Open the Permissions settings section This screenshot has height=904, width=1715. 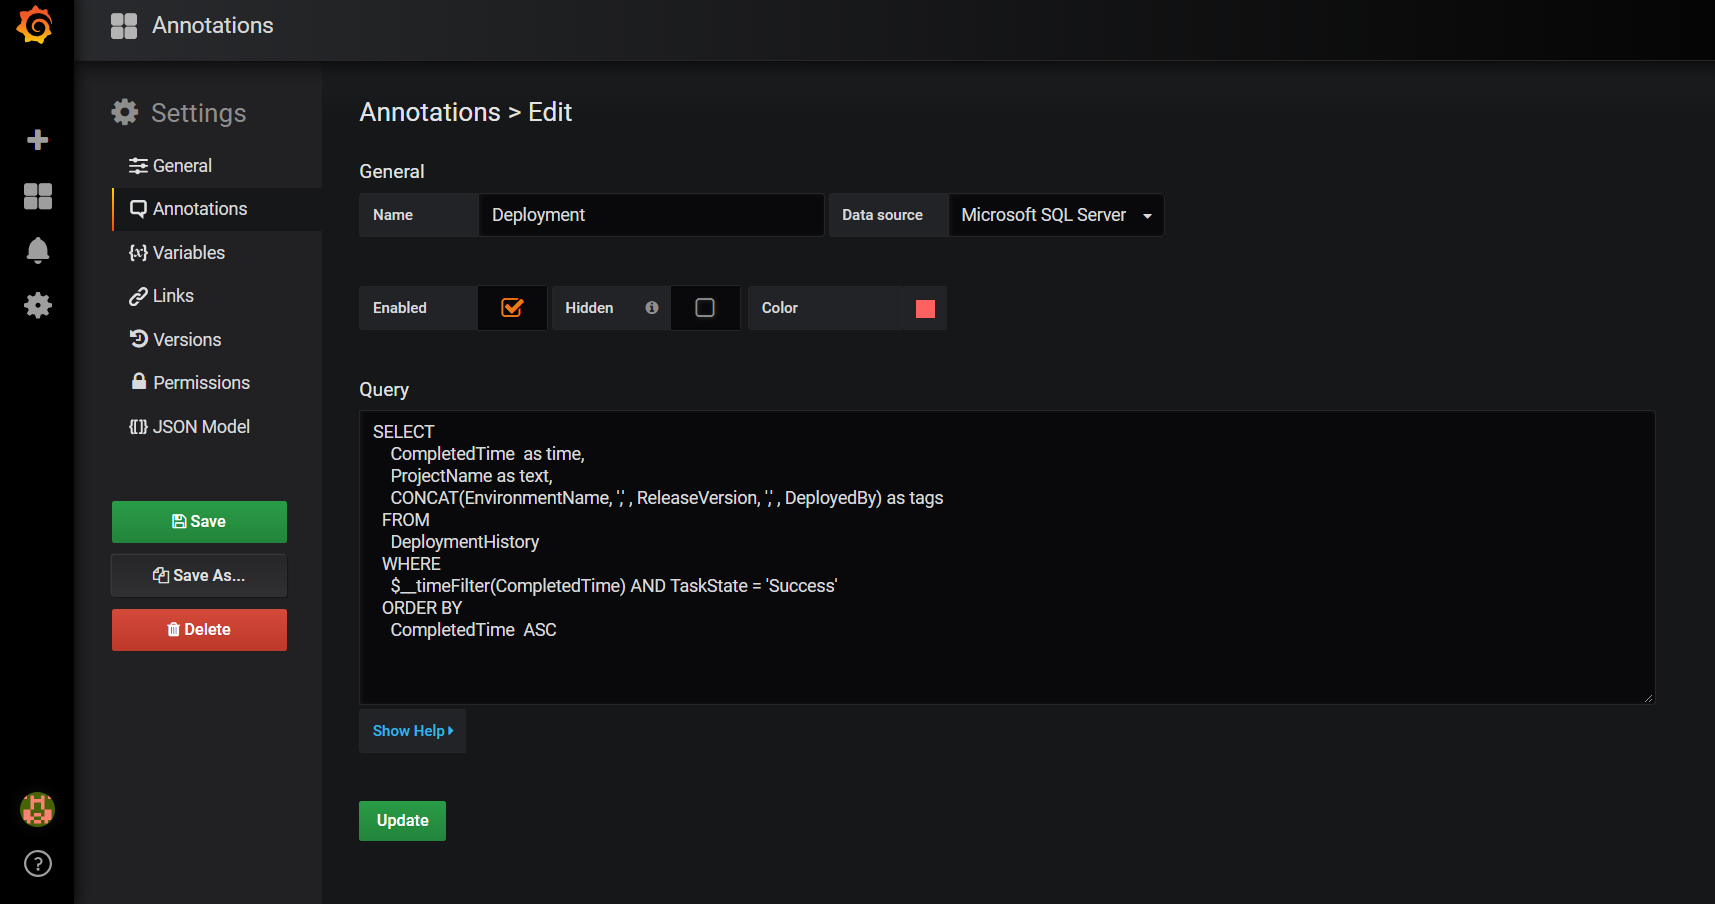(201, 382)
